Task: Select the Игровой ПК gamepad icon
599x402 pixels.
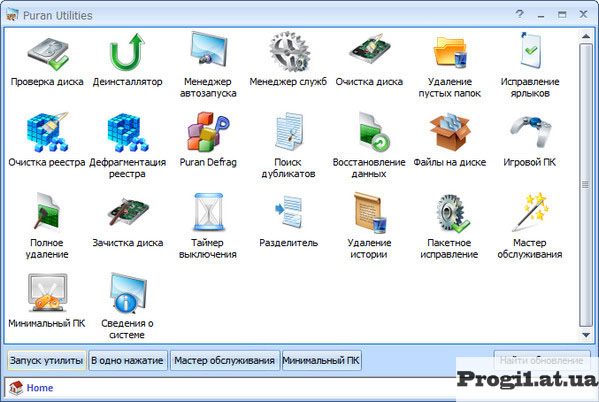Action: 530,131
